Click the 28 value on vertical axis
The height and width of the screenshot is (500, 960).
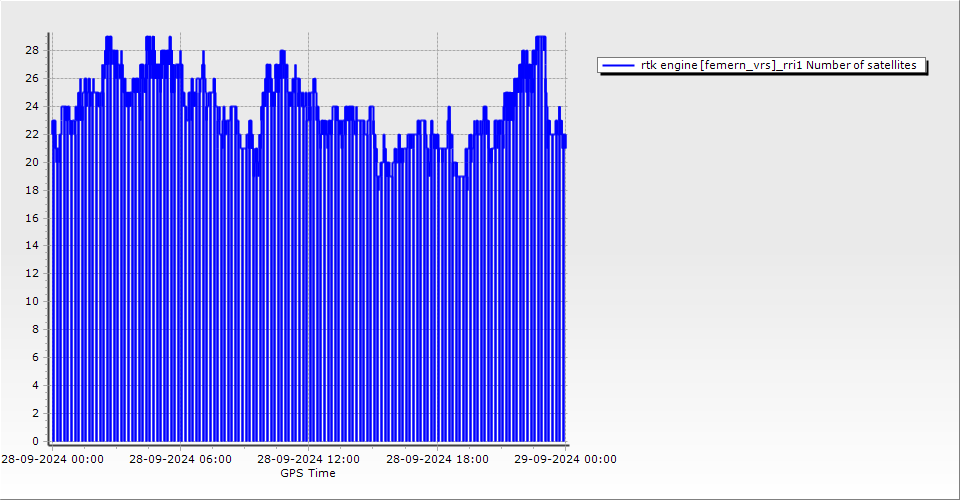click(x=32, y=50)
